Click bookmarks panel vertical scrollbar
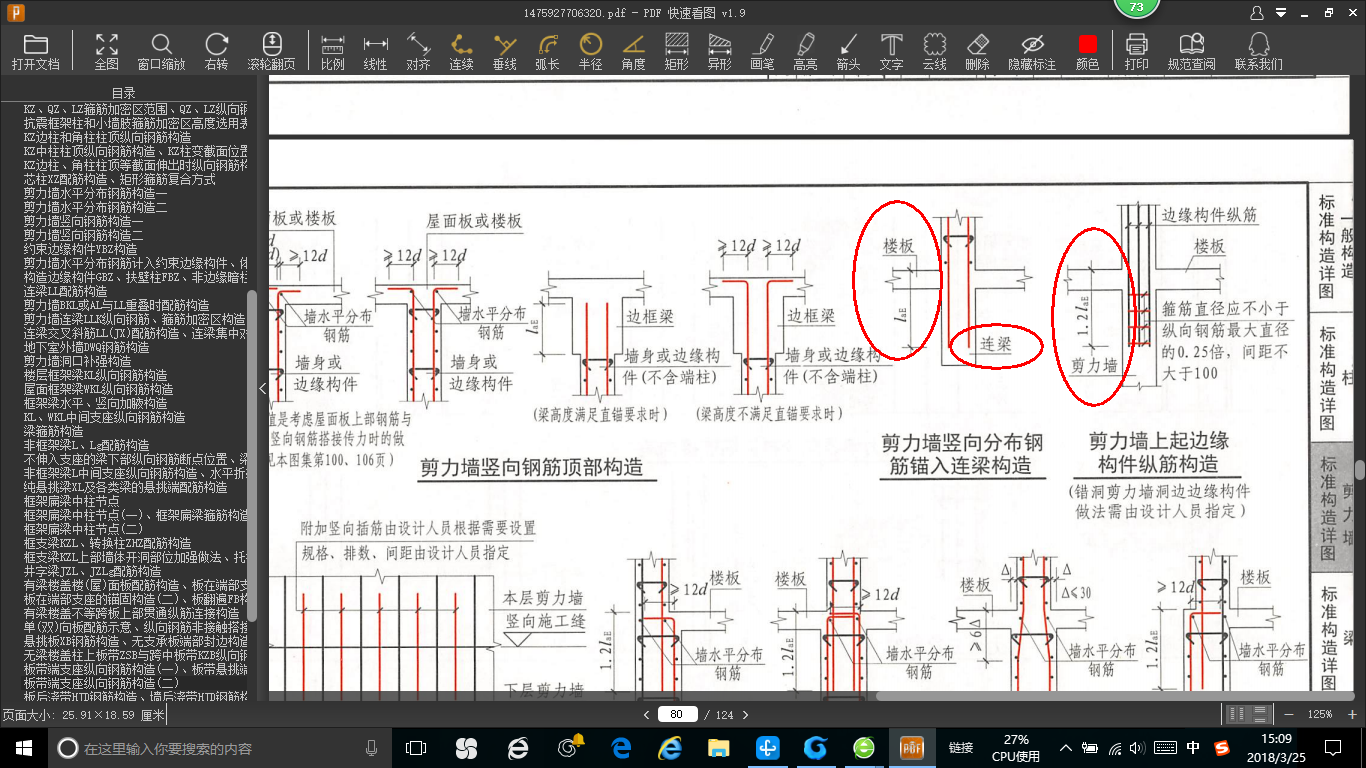 tap(252, 455)
